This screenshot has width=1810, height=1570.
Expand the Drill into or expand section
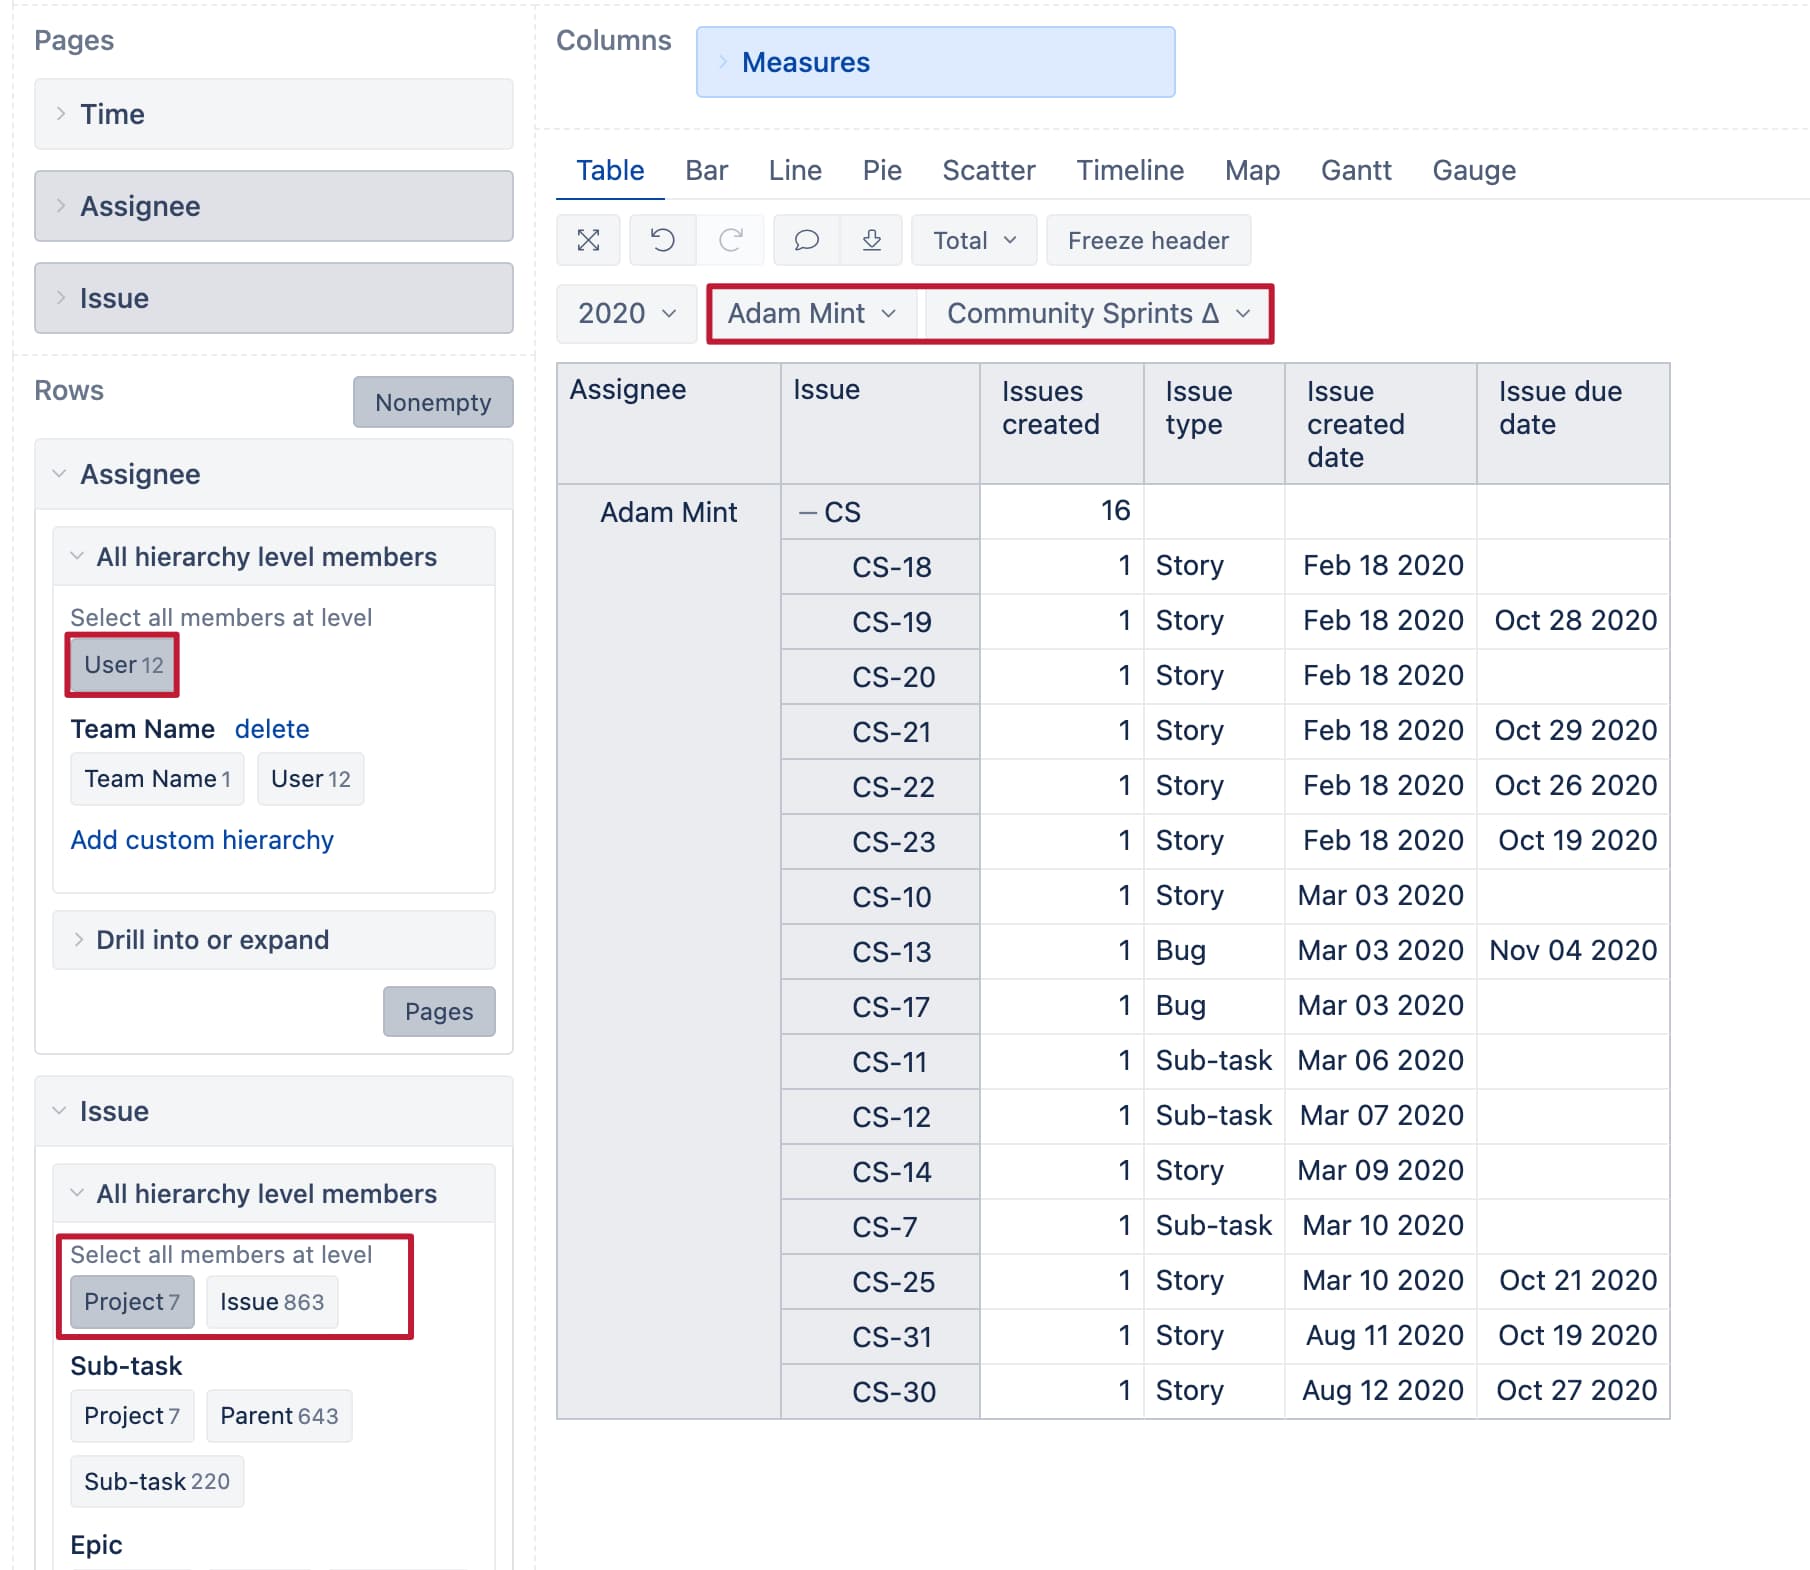pyautogui.click(x=212, y=940)
